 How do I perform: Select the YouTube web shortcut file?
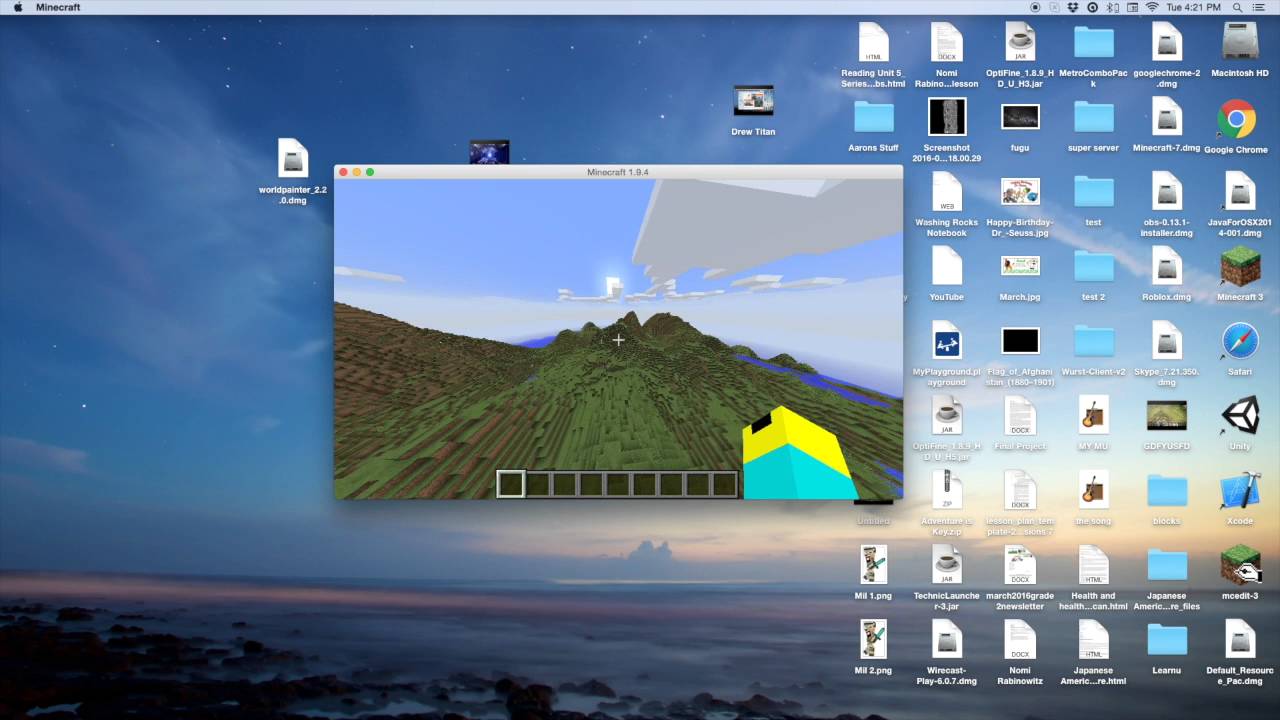coord(947,266)
